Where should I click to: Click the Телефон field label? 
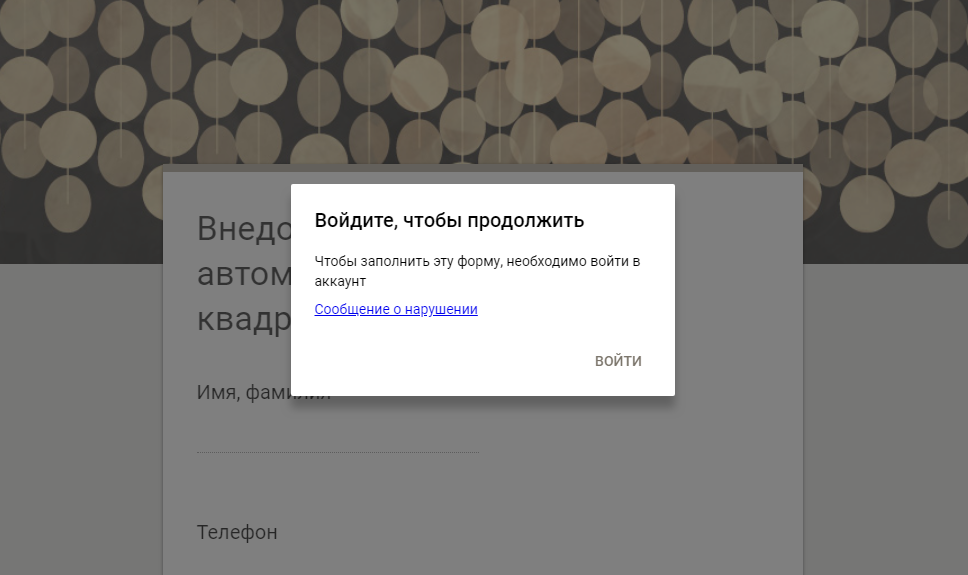(x=237, y=532)
